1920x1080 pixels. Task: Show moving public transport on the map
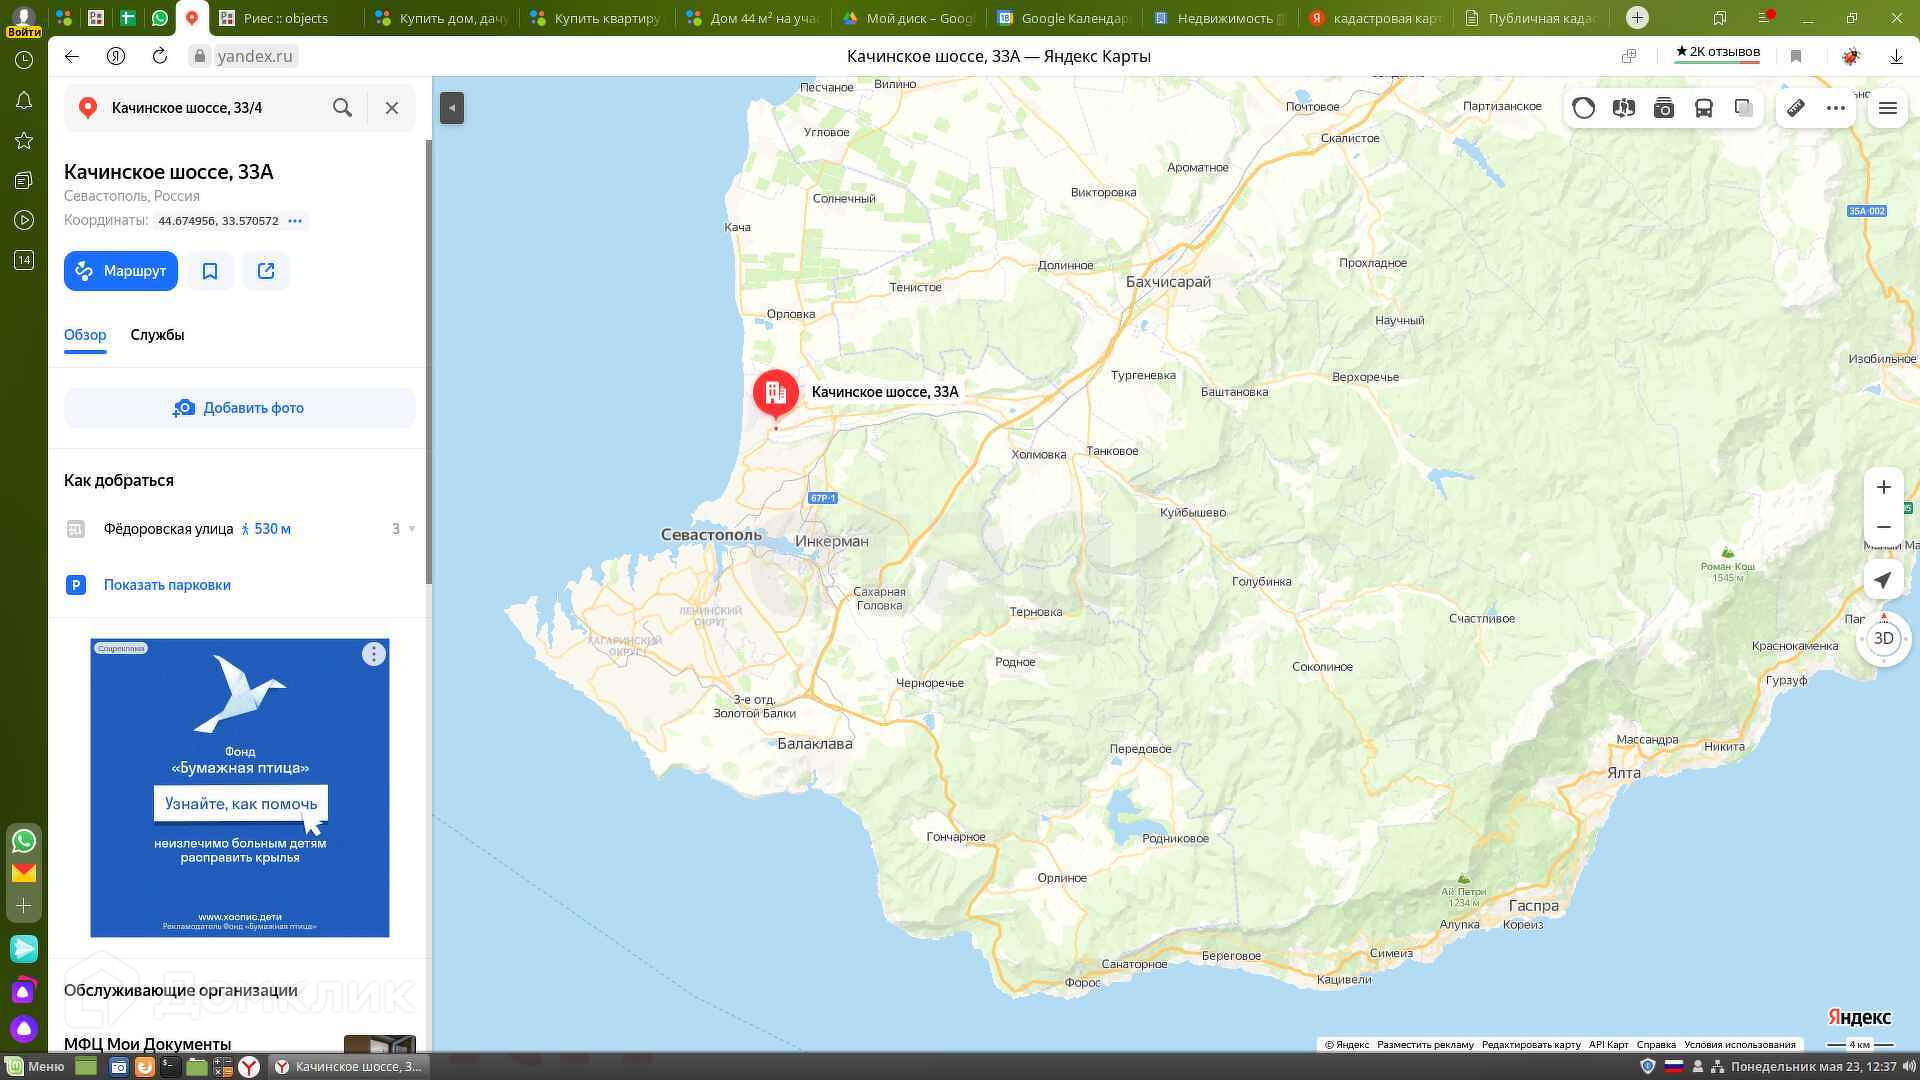coord(1704,108)
